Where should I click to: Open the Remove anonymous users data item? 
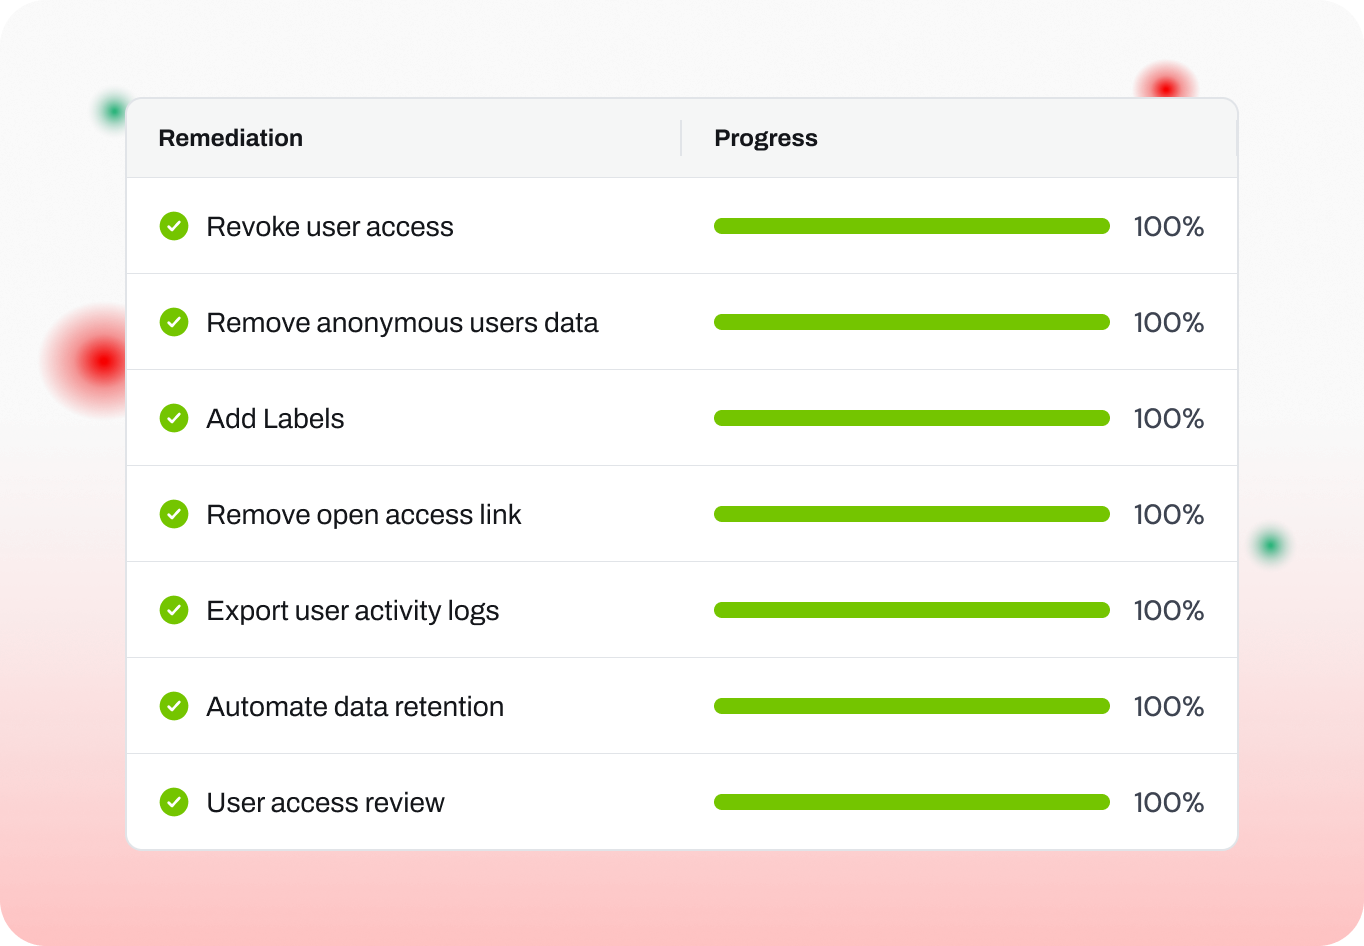(x=402, y=323)
